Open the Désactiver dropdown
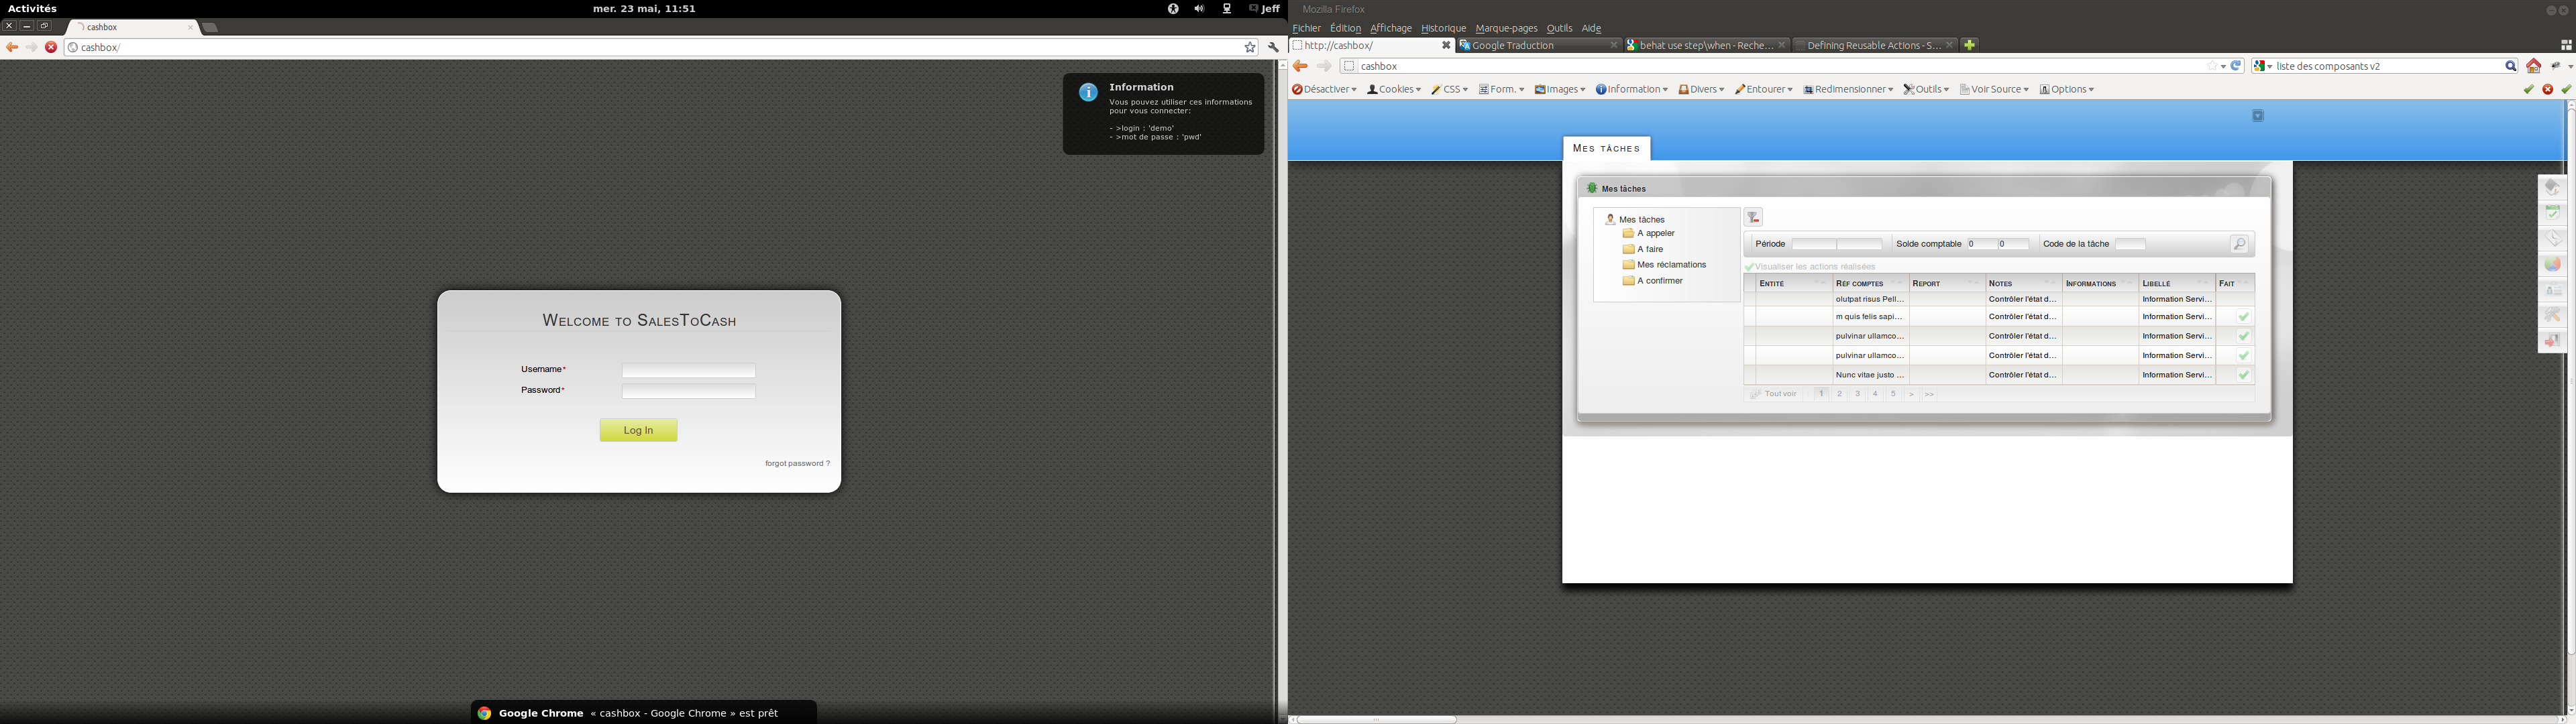The image size is (2576, 724). point(1324,90)
